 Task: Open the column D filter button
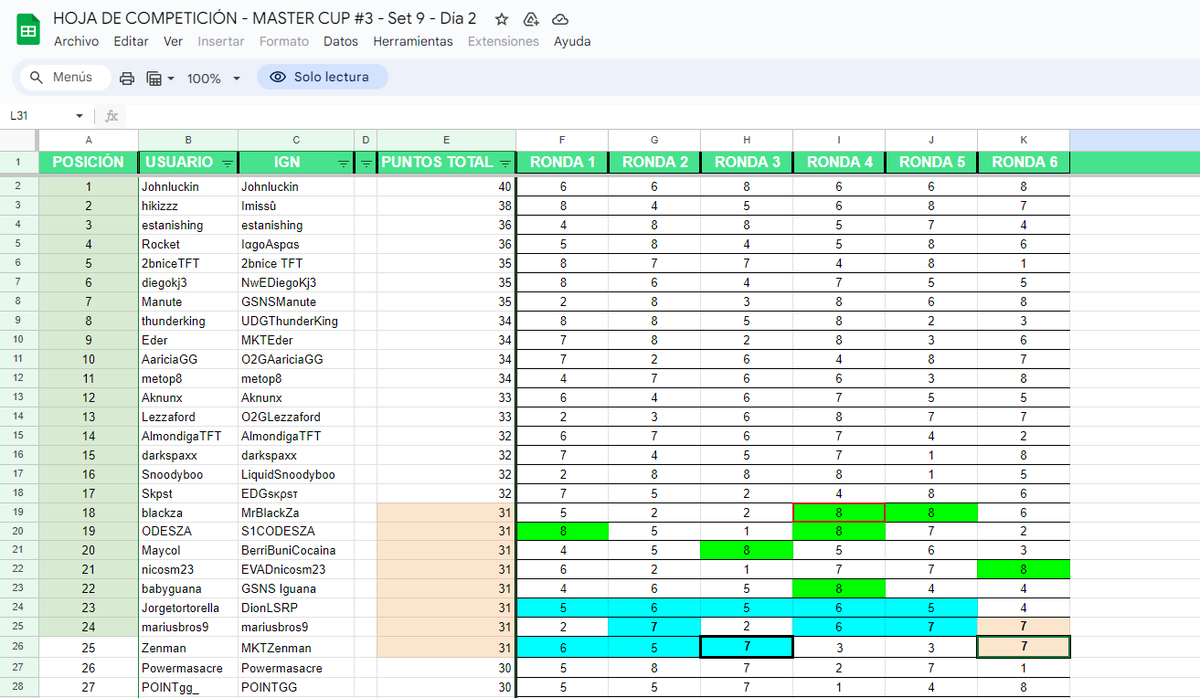coord(366,162)
